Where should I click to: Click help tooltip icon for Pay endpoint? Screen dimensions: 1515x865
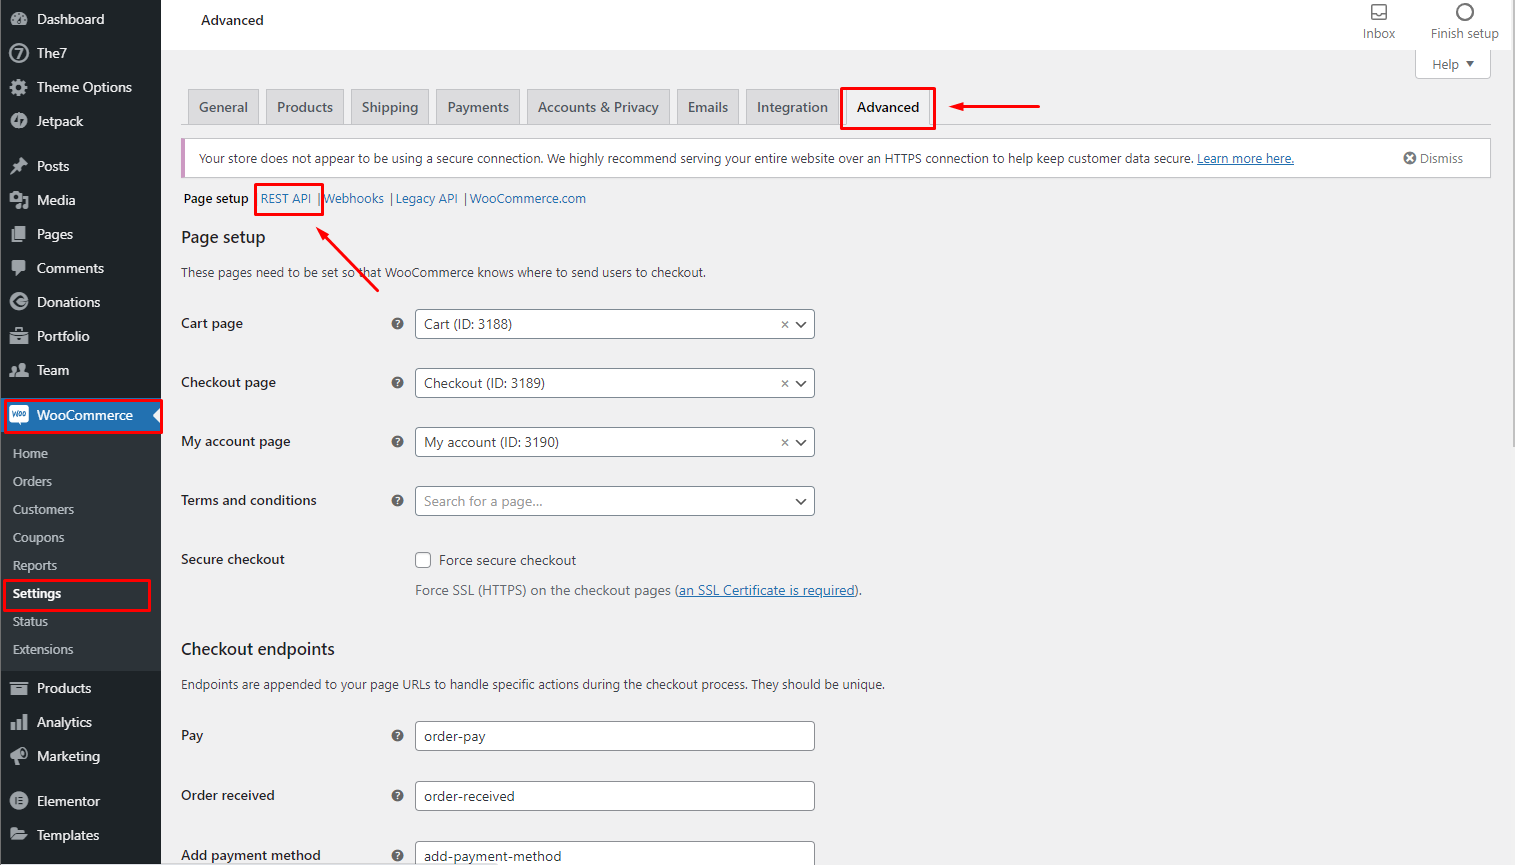tap(397, 736)
